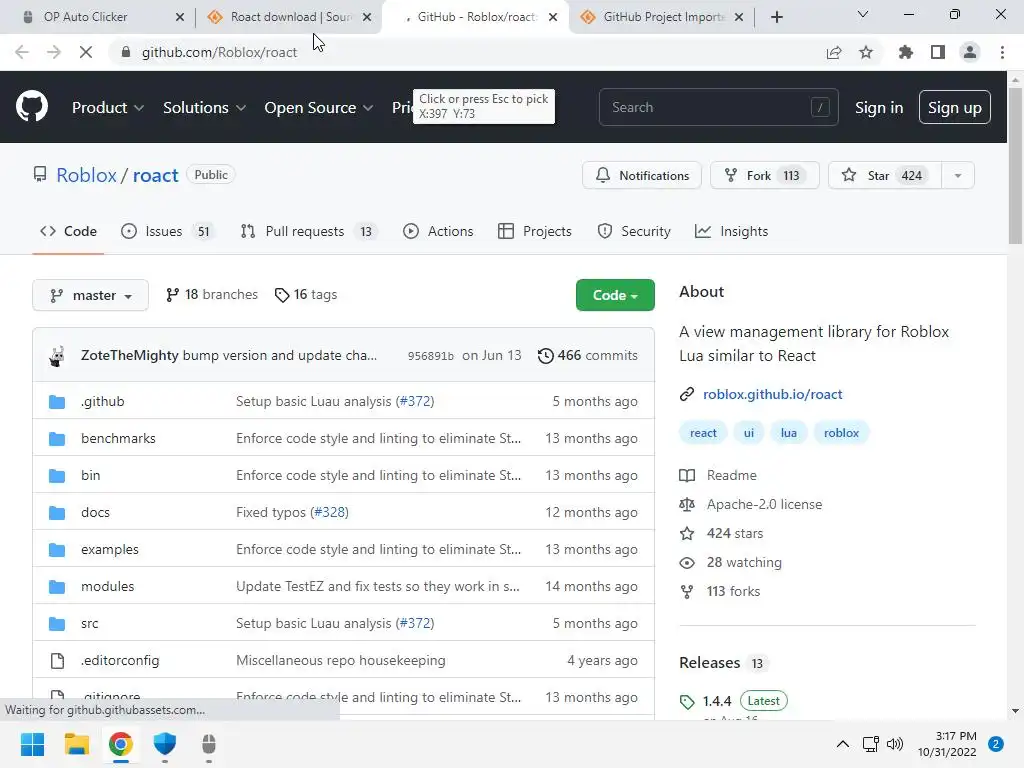Open the Issues tab
Image resolution: width=1024 pixels, height=768 pixels.
pyautogui.click(x=167, y=231)
